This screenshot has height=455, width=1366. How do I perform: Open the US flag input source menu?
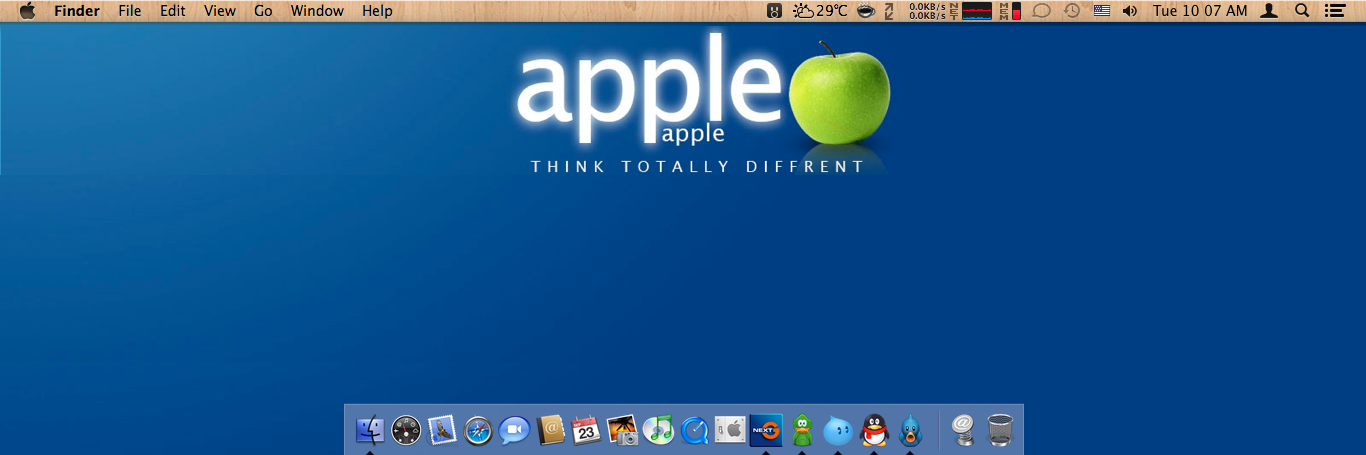point(1102,11)
